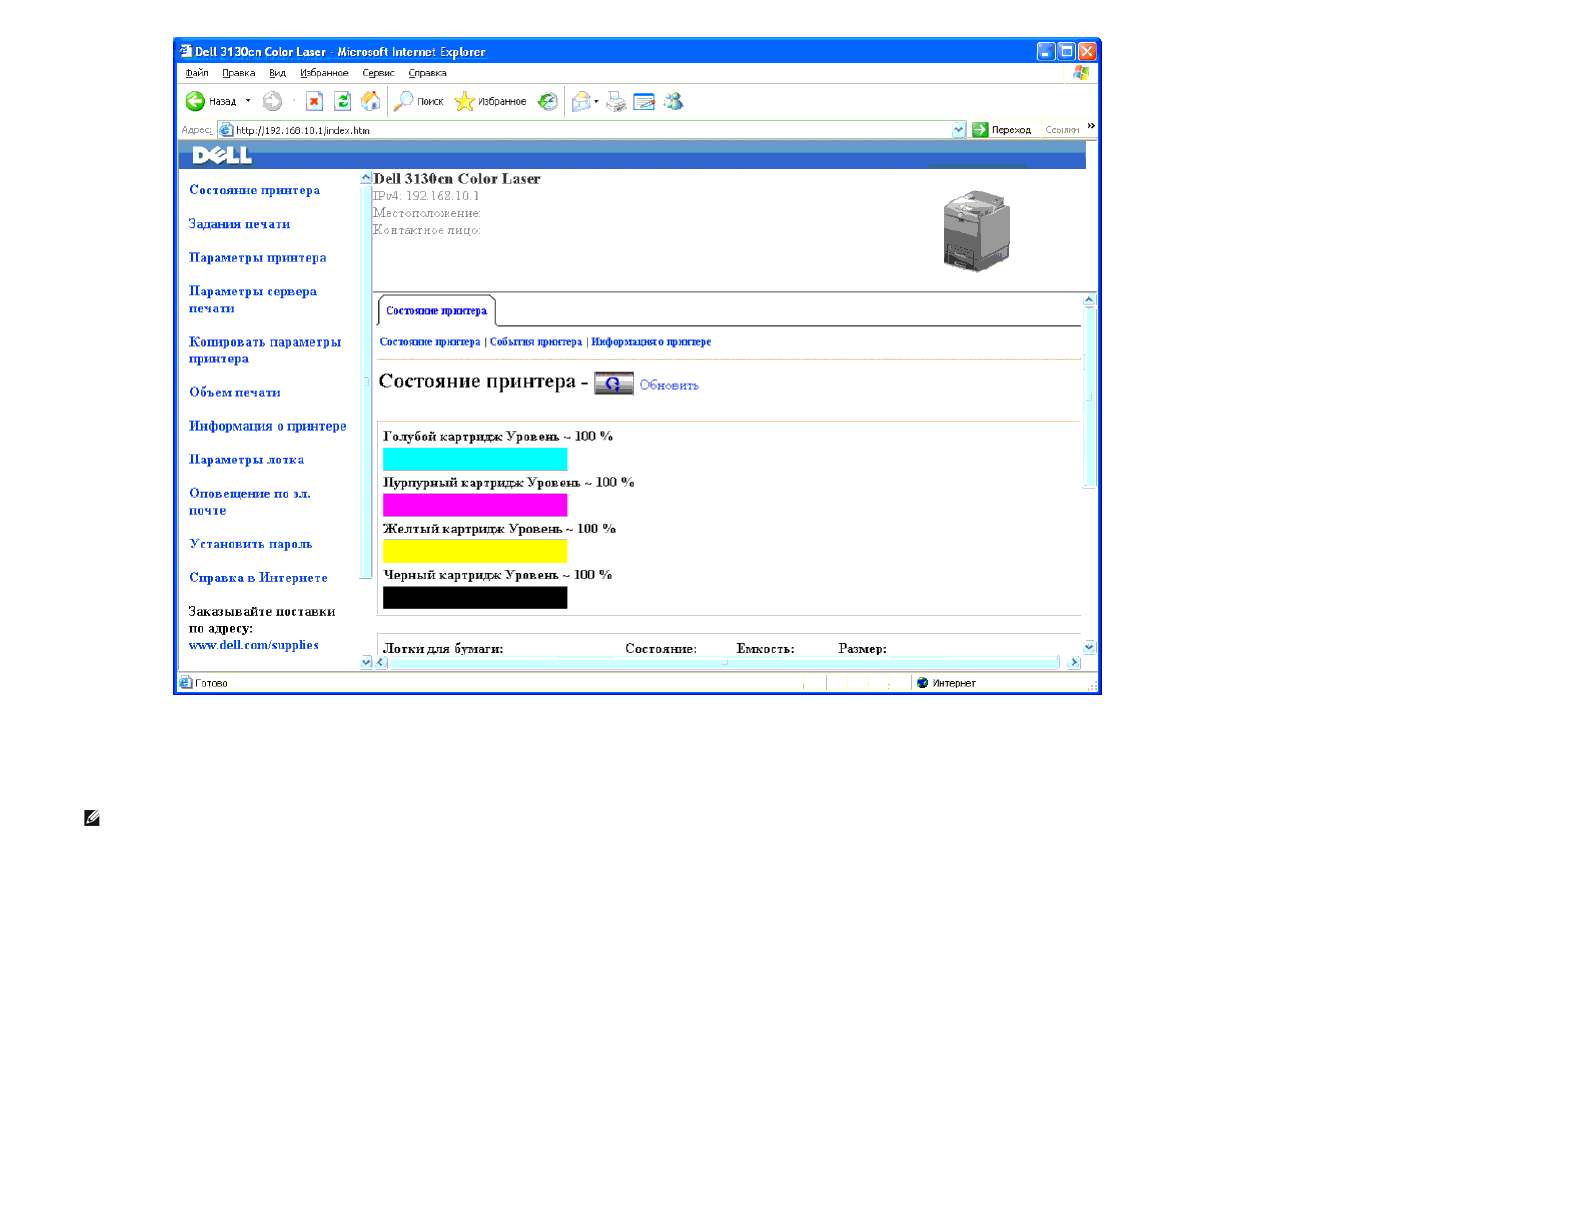This screenshot has width=1584, height=1224.
Task: Go to the Home page icon
Action: 370,101
